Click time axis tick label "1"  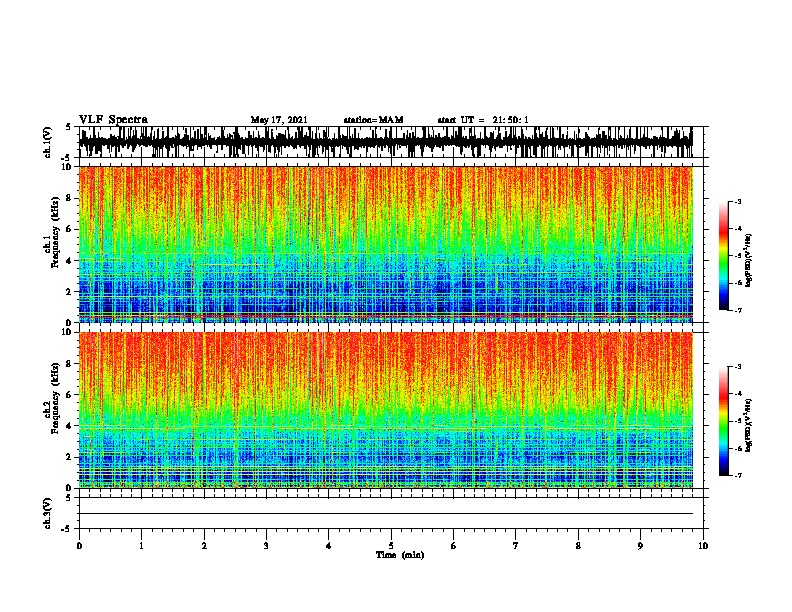pyautogui.click(x=141, y=545)
